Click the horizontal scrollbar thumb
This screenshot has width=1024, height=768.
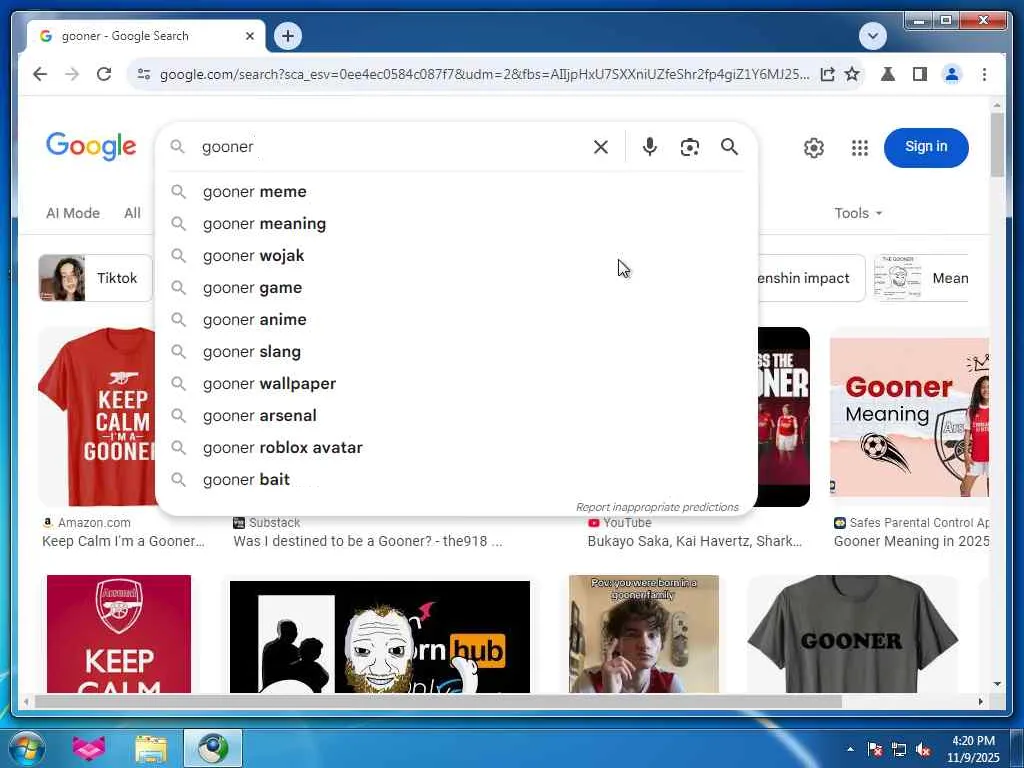[x=438, y=701]
